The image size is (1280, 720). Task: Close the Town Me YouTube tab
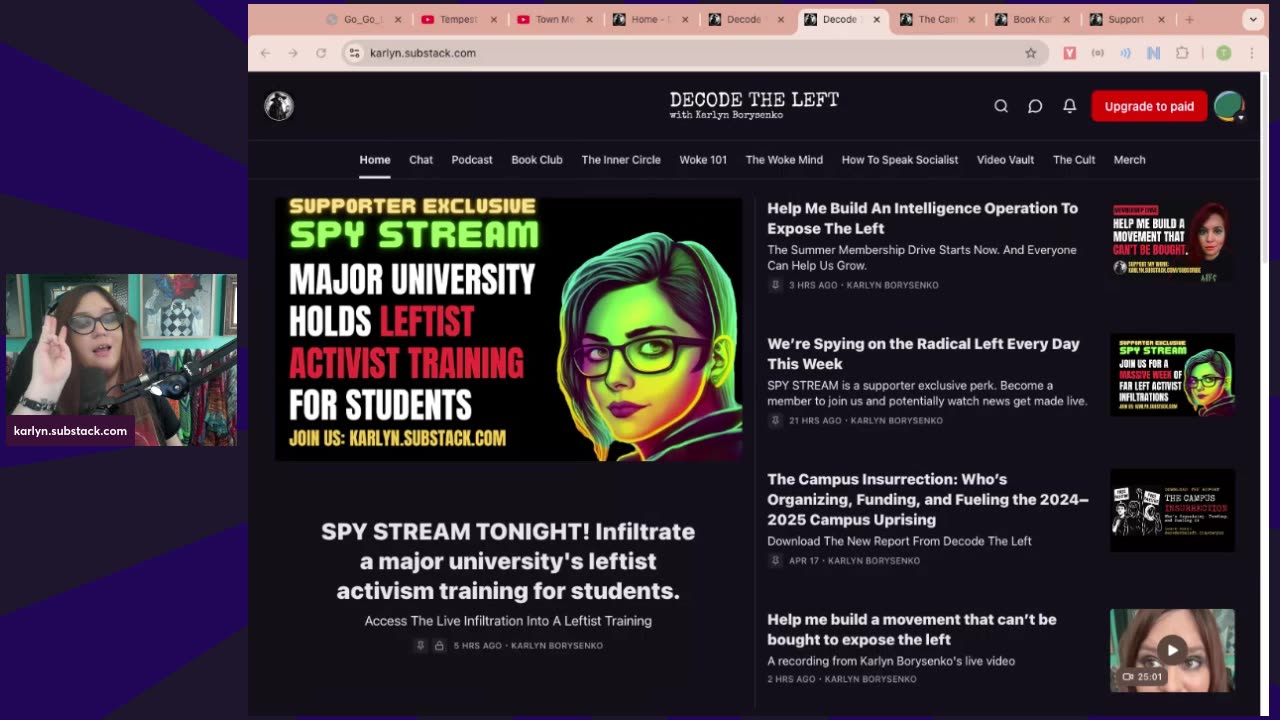(589, 19)
